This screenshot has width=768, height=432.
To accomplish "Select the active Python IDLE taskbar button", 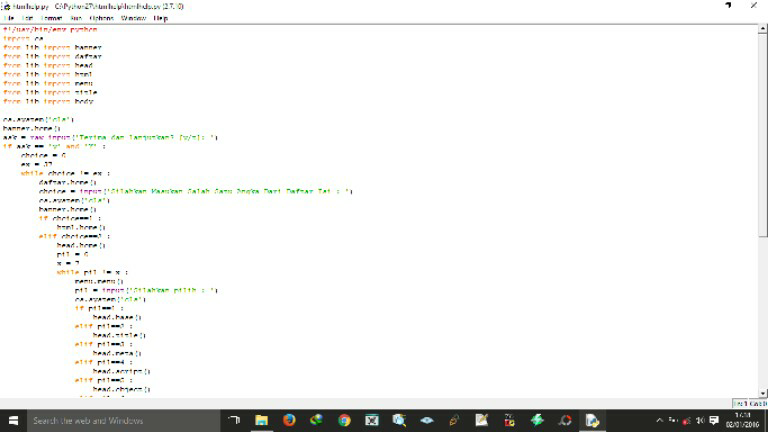I will 592,421.
